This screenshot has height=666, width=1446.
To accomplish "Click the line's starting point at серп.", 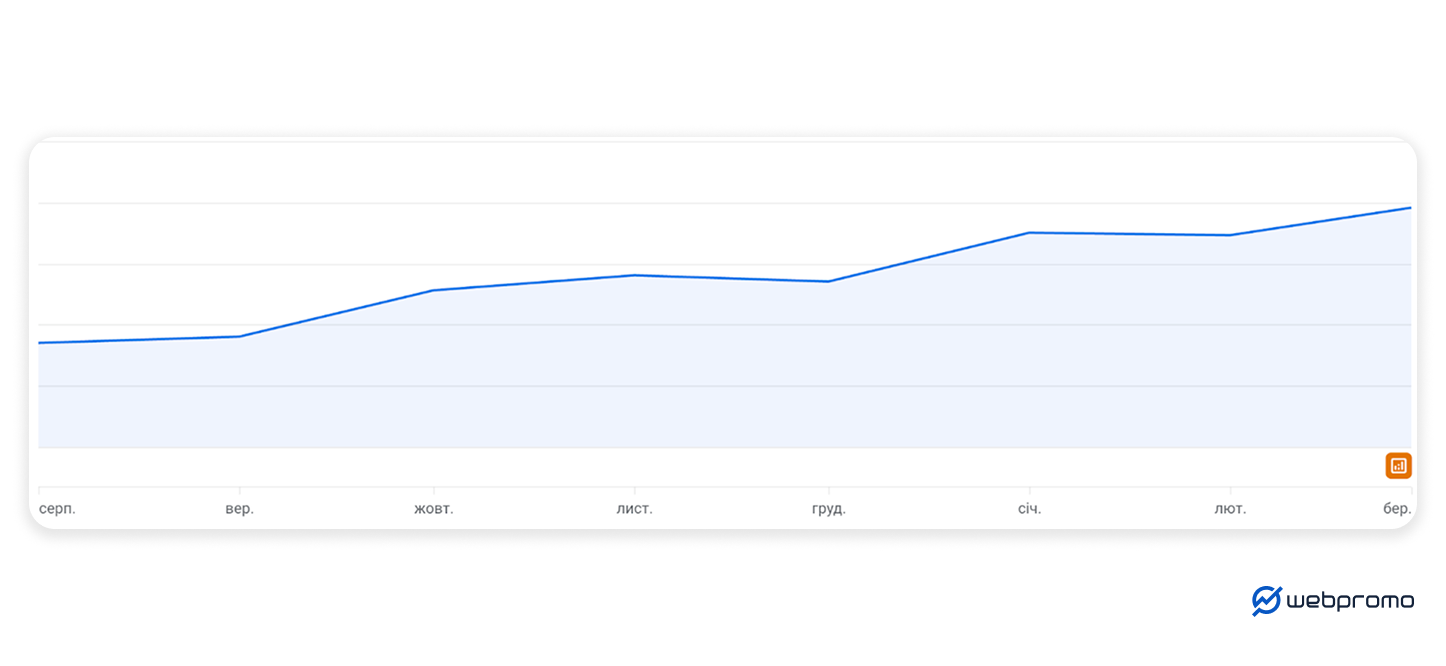I will [40, 343].
